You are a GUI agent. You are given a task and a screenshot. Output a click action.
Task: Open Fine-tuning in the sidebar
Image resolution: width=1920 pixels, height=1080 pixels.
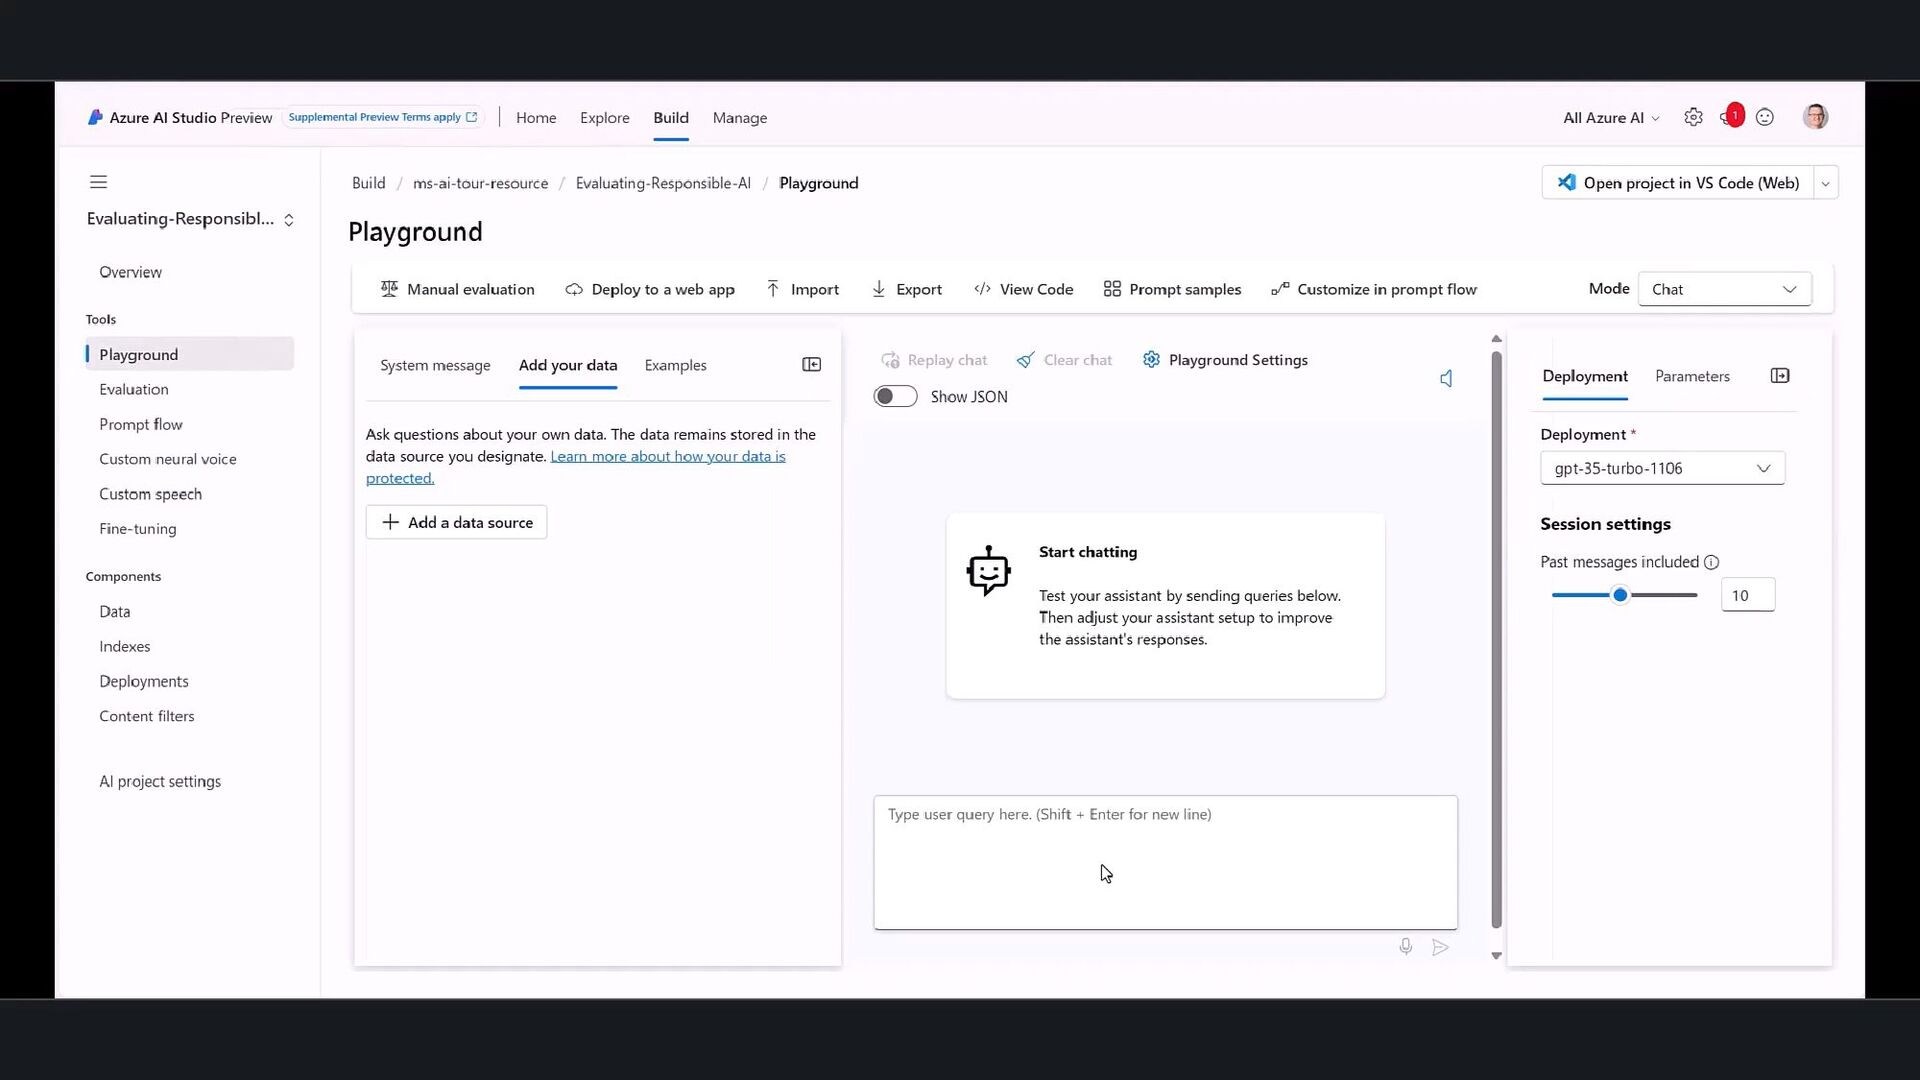coord(138,529)
